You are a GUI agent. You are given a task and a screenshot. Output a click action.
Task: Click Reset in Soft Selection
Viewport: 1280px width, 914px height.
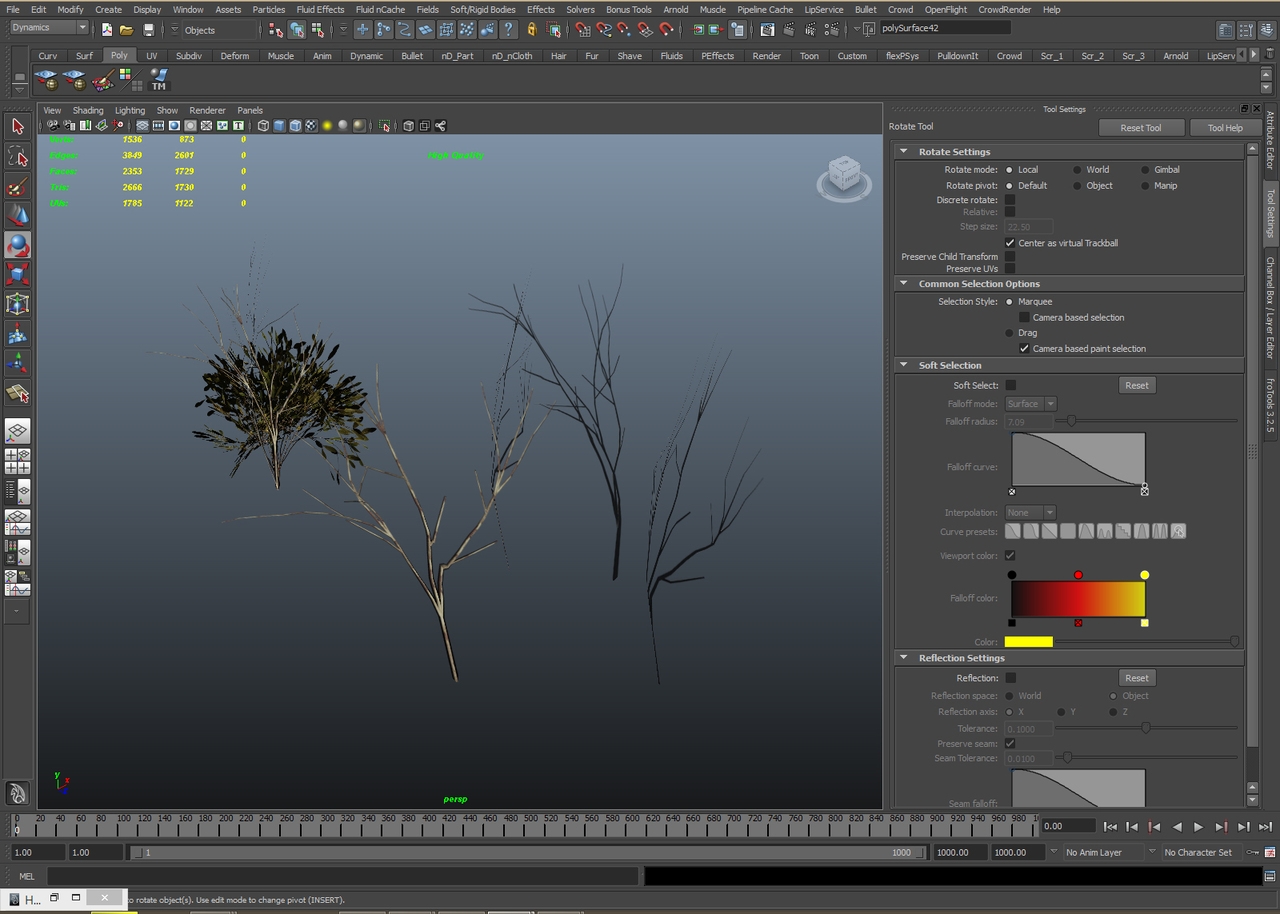[x=1136, y=385]
